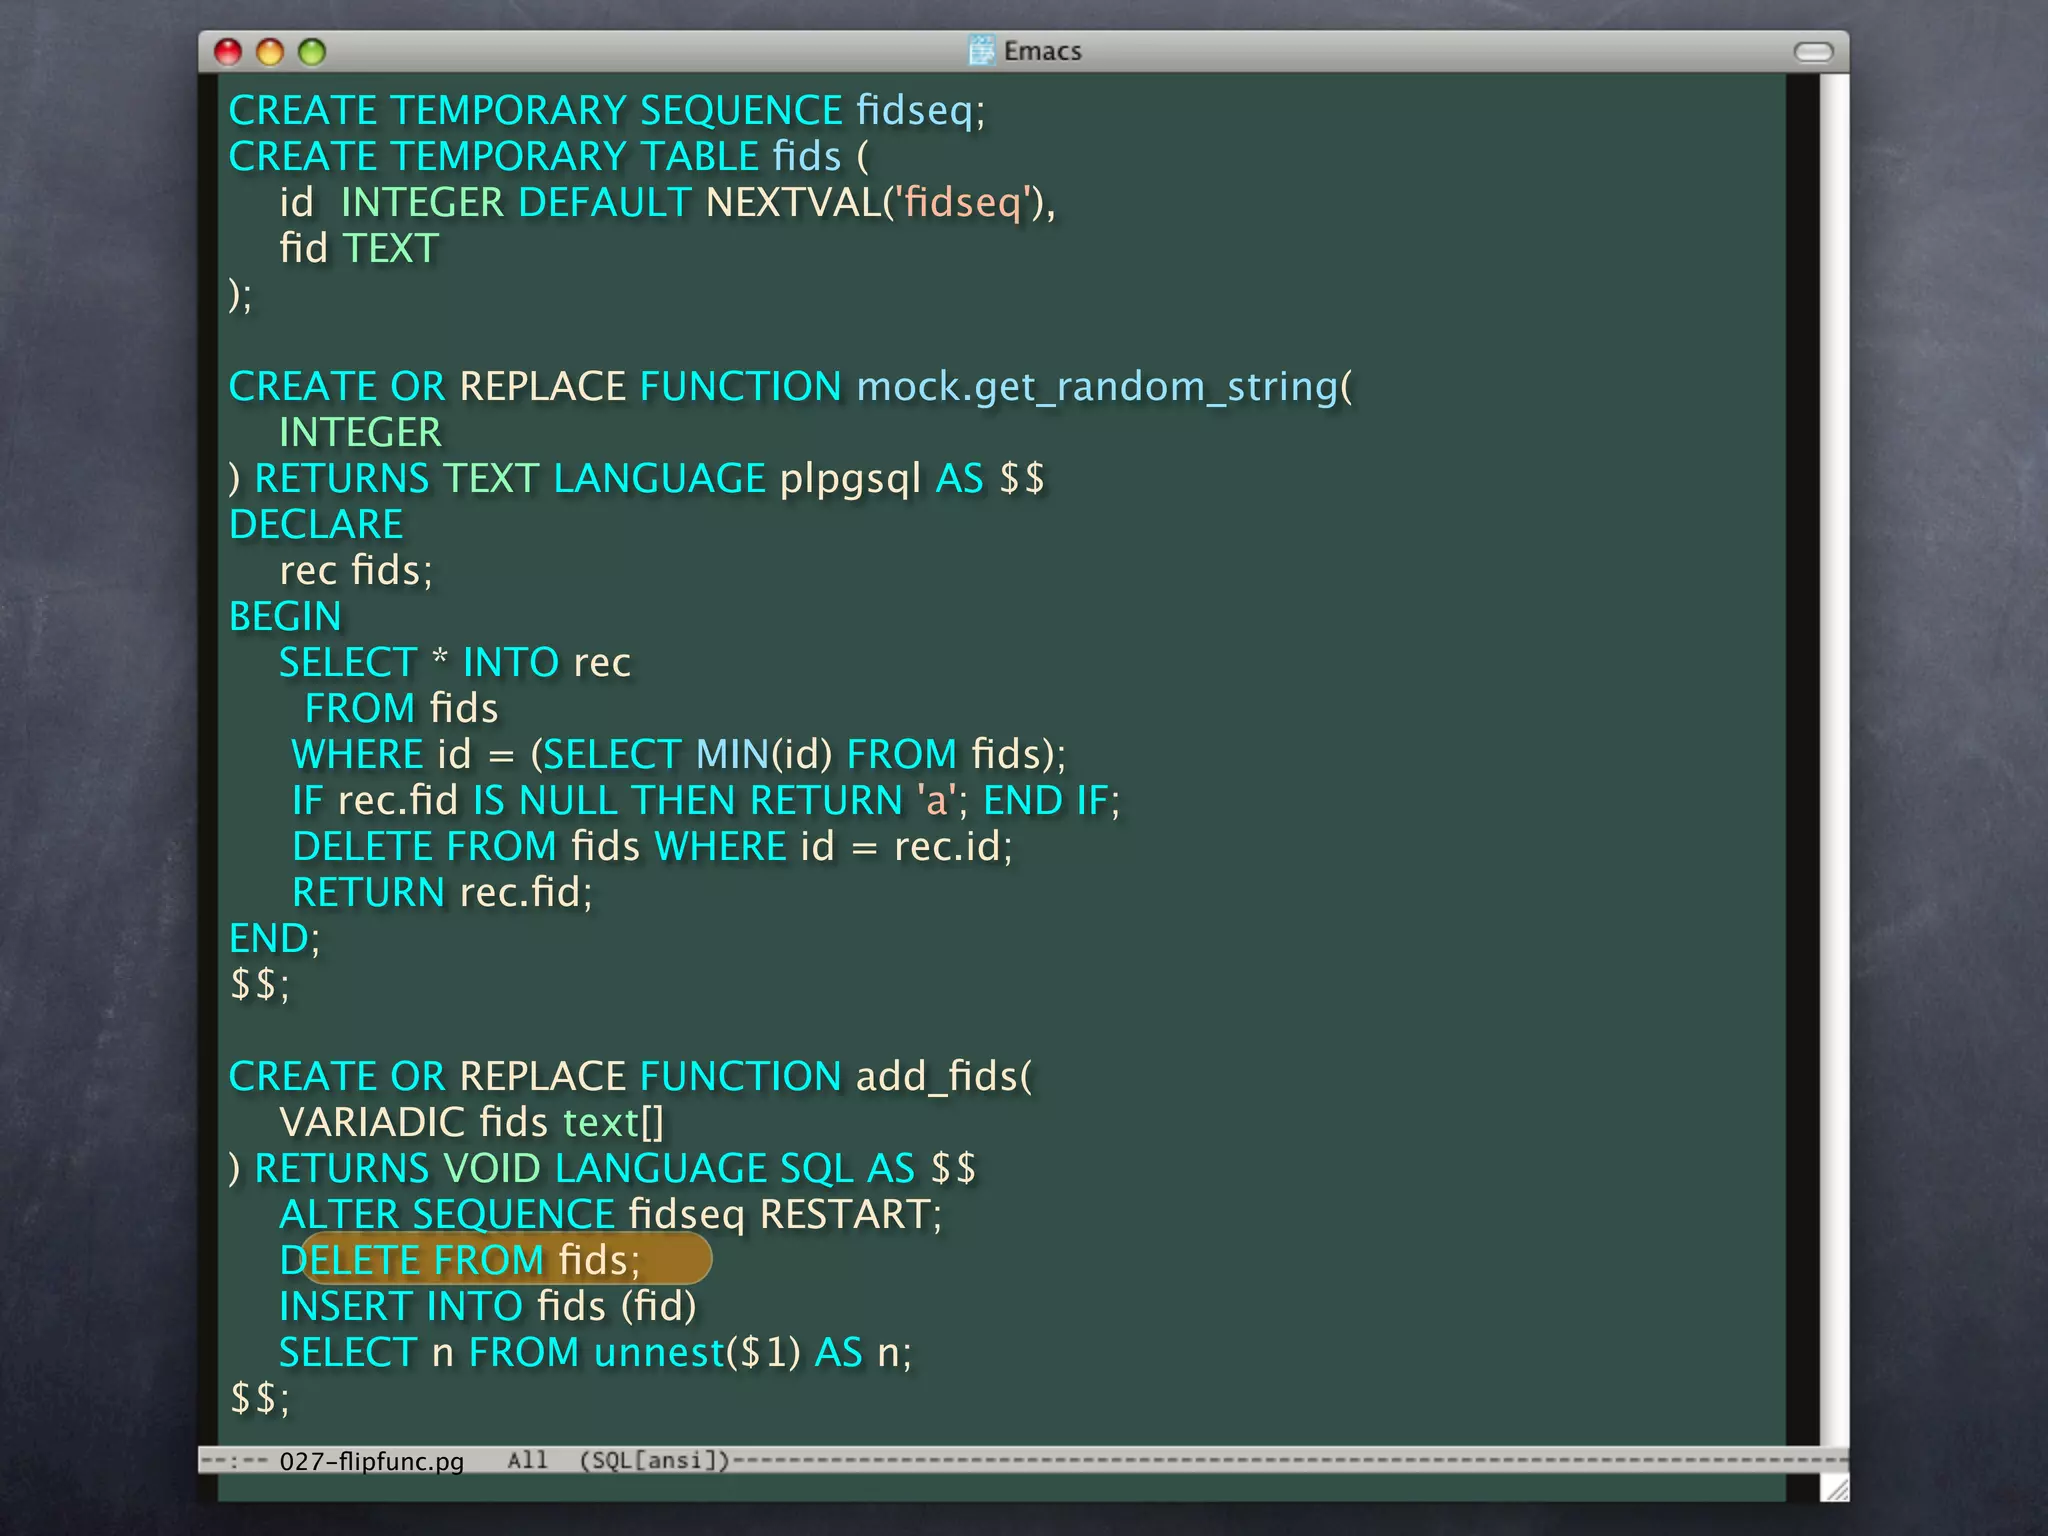The width and height of the screenshot is (2048, 1536).
Task: Click the BEGIN keyword
Action: [285, 616]
